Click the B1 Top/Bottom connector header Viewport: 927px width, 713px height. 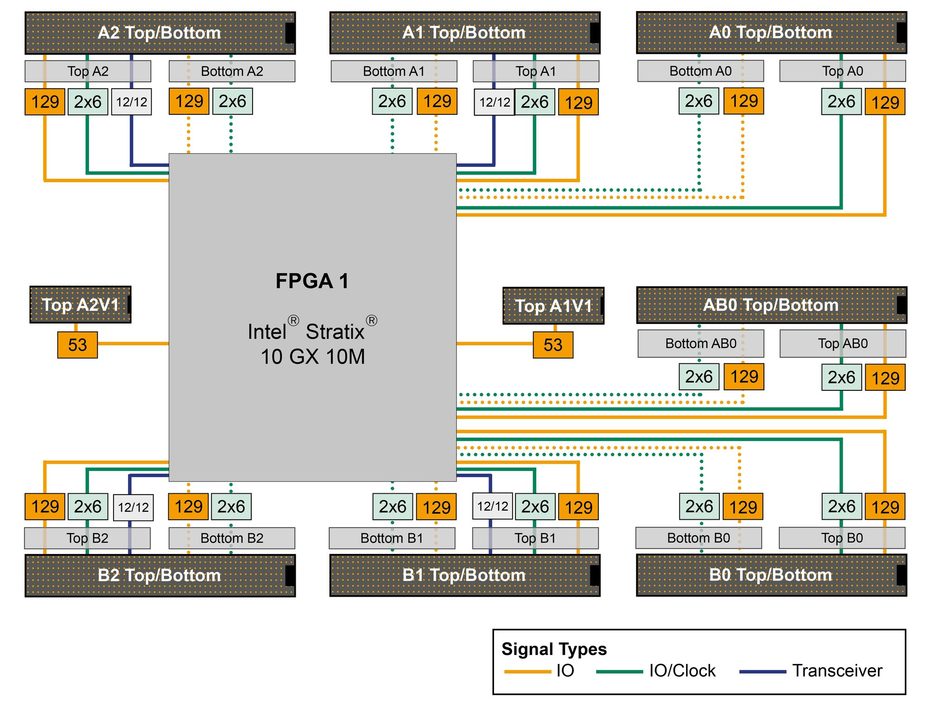[x=465, y=575]
